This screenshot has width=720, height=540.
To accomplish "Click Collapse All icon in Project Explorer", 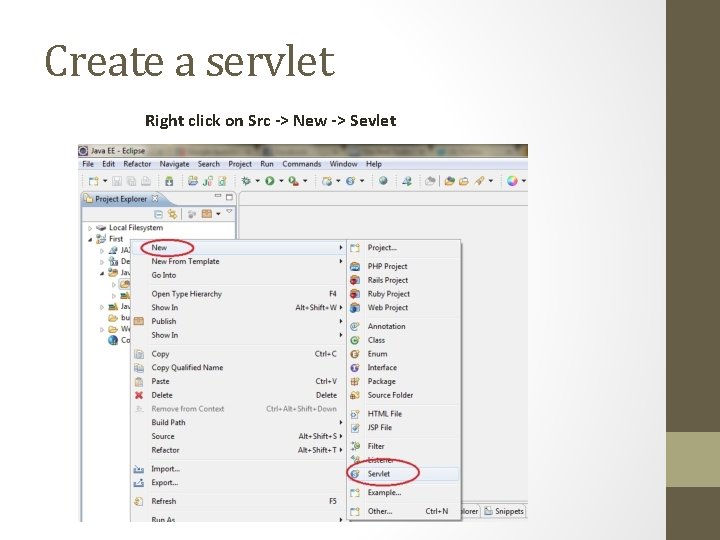I will (x=158, y=214).
